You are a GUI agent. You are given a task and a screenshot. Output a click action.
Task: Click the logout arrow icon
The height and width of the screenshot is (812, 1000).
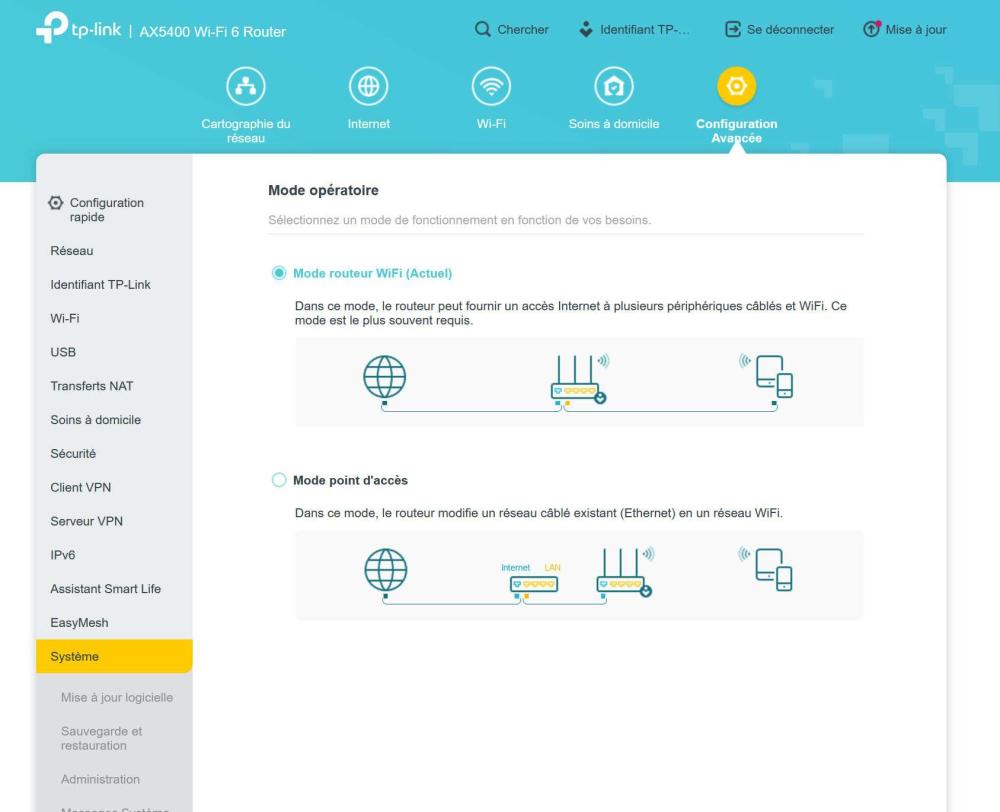tap(733, 29)
